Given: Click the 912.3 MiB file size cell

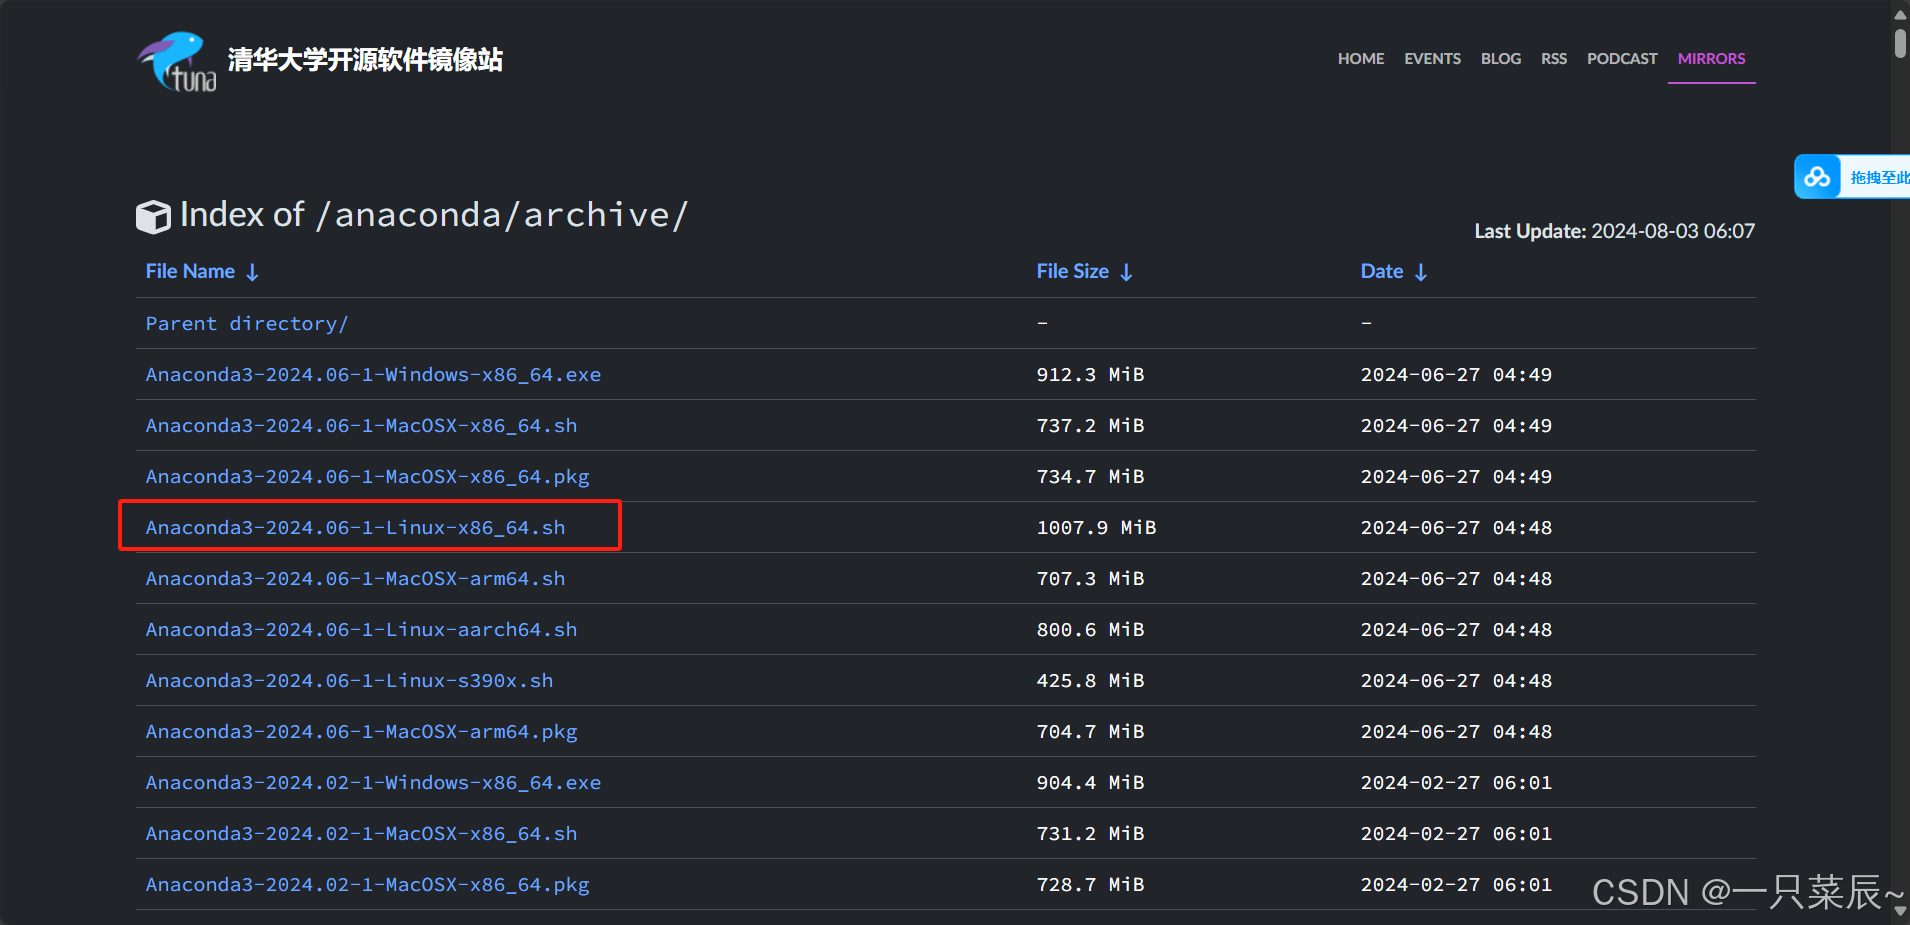Looking at the screenshot, I should 1090,374.
